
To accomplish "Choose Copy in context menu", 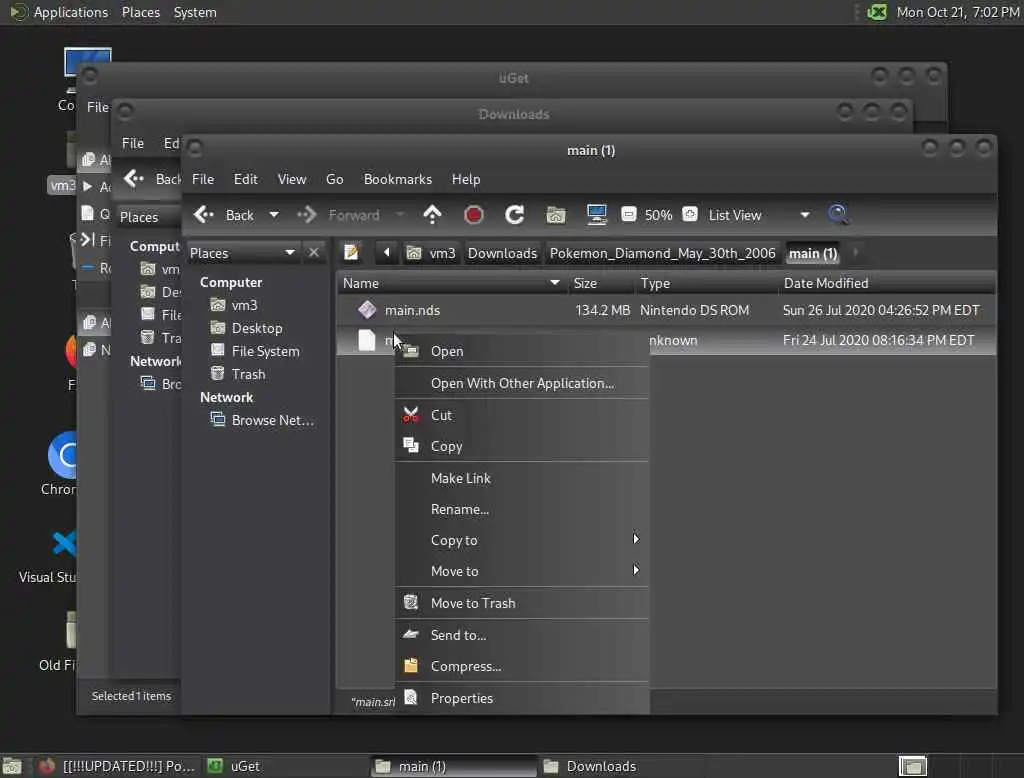I will click(x=522, y=446).
